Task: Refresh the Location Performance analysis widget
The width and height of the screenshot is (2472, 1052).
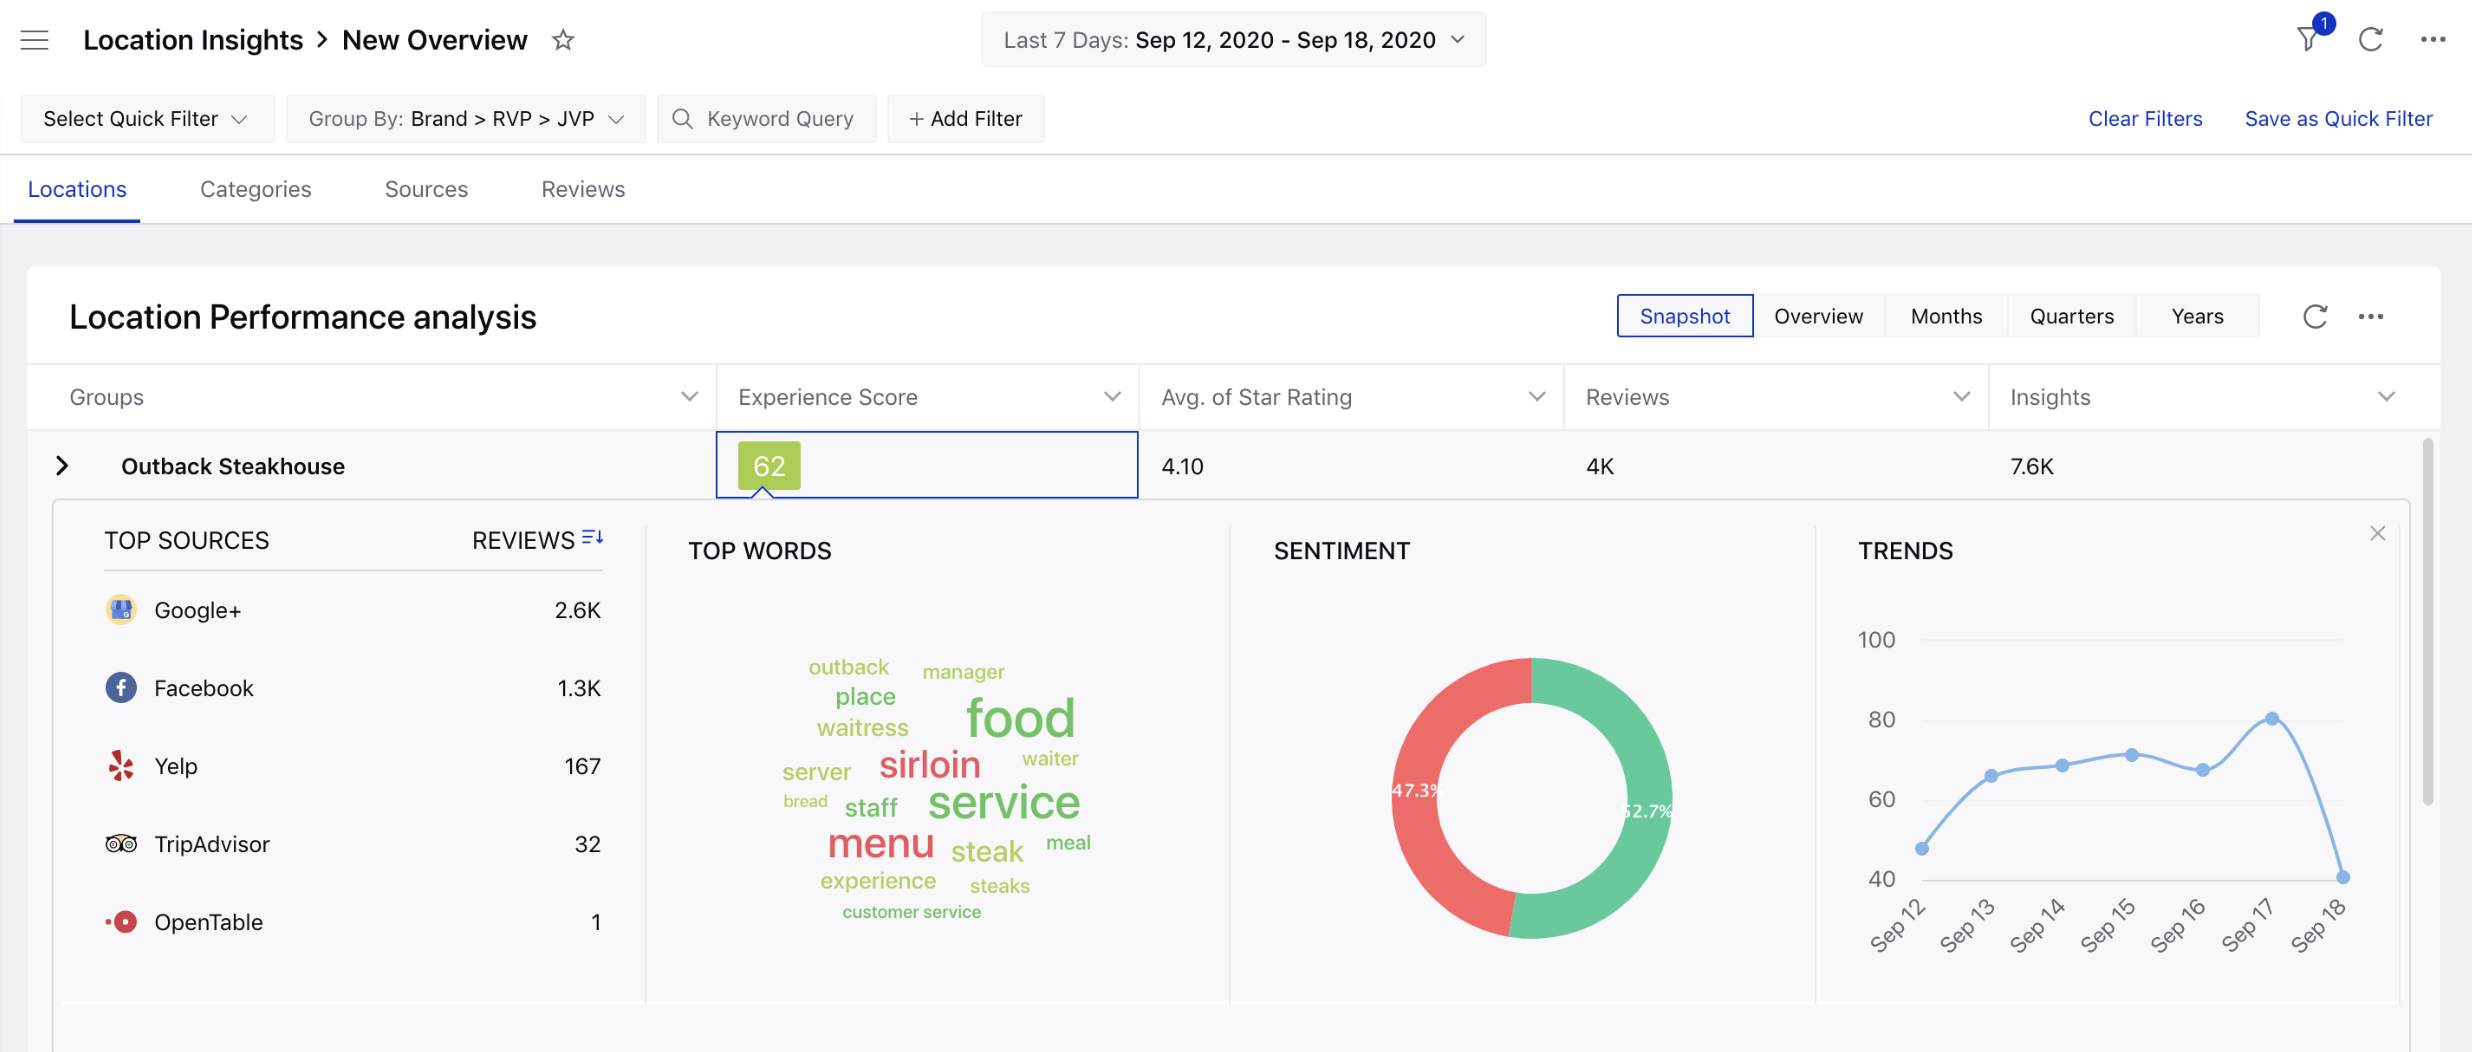Action: 2315,317
